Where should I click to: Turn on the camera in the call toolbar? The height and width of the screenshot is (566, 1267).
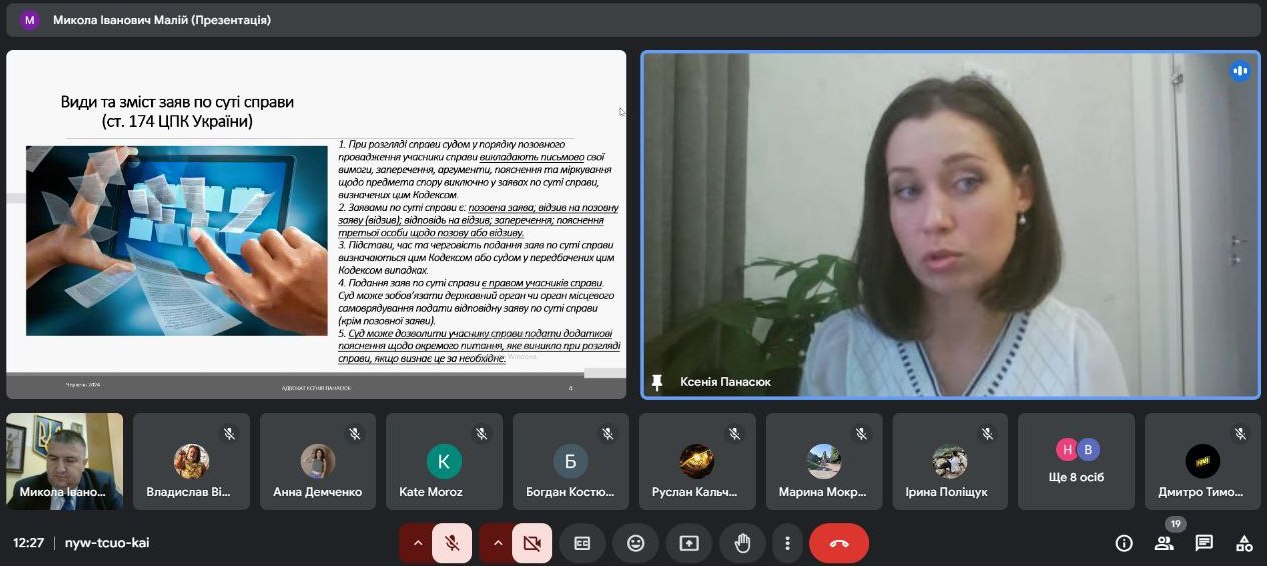(532, 543)
